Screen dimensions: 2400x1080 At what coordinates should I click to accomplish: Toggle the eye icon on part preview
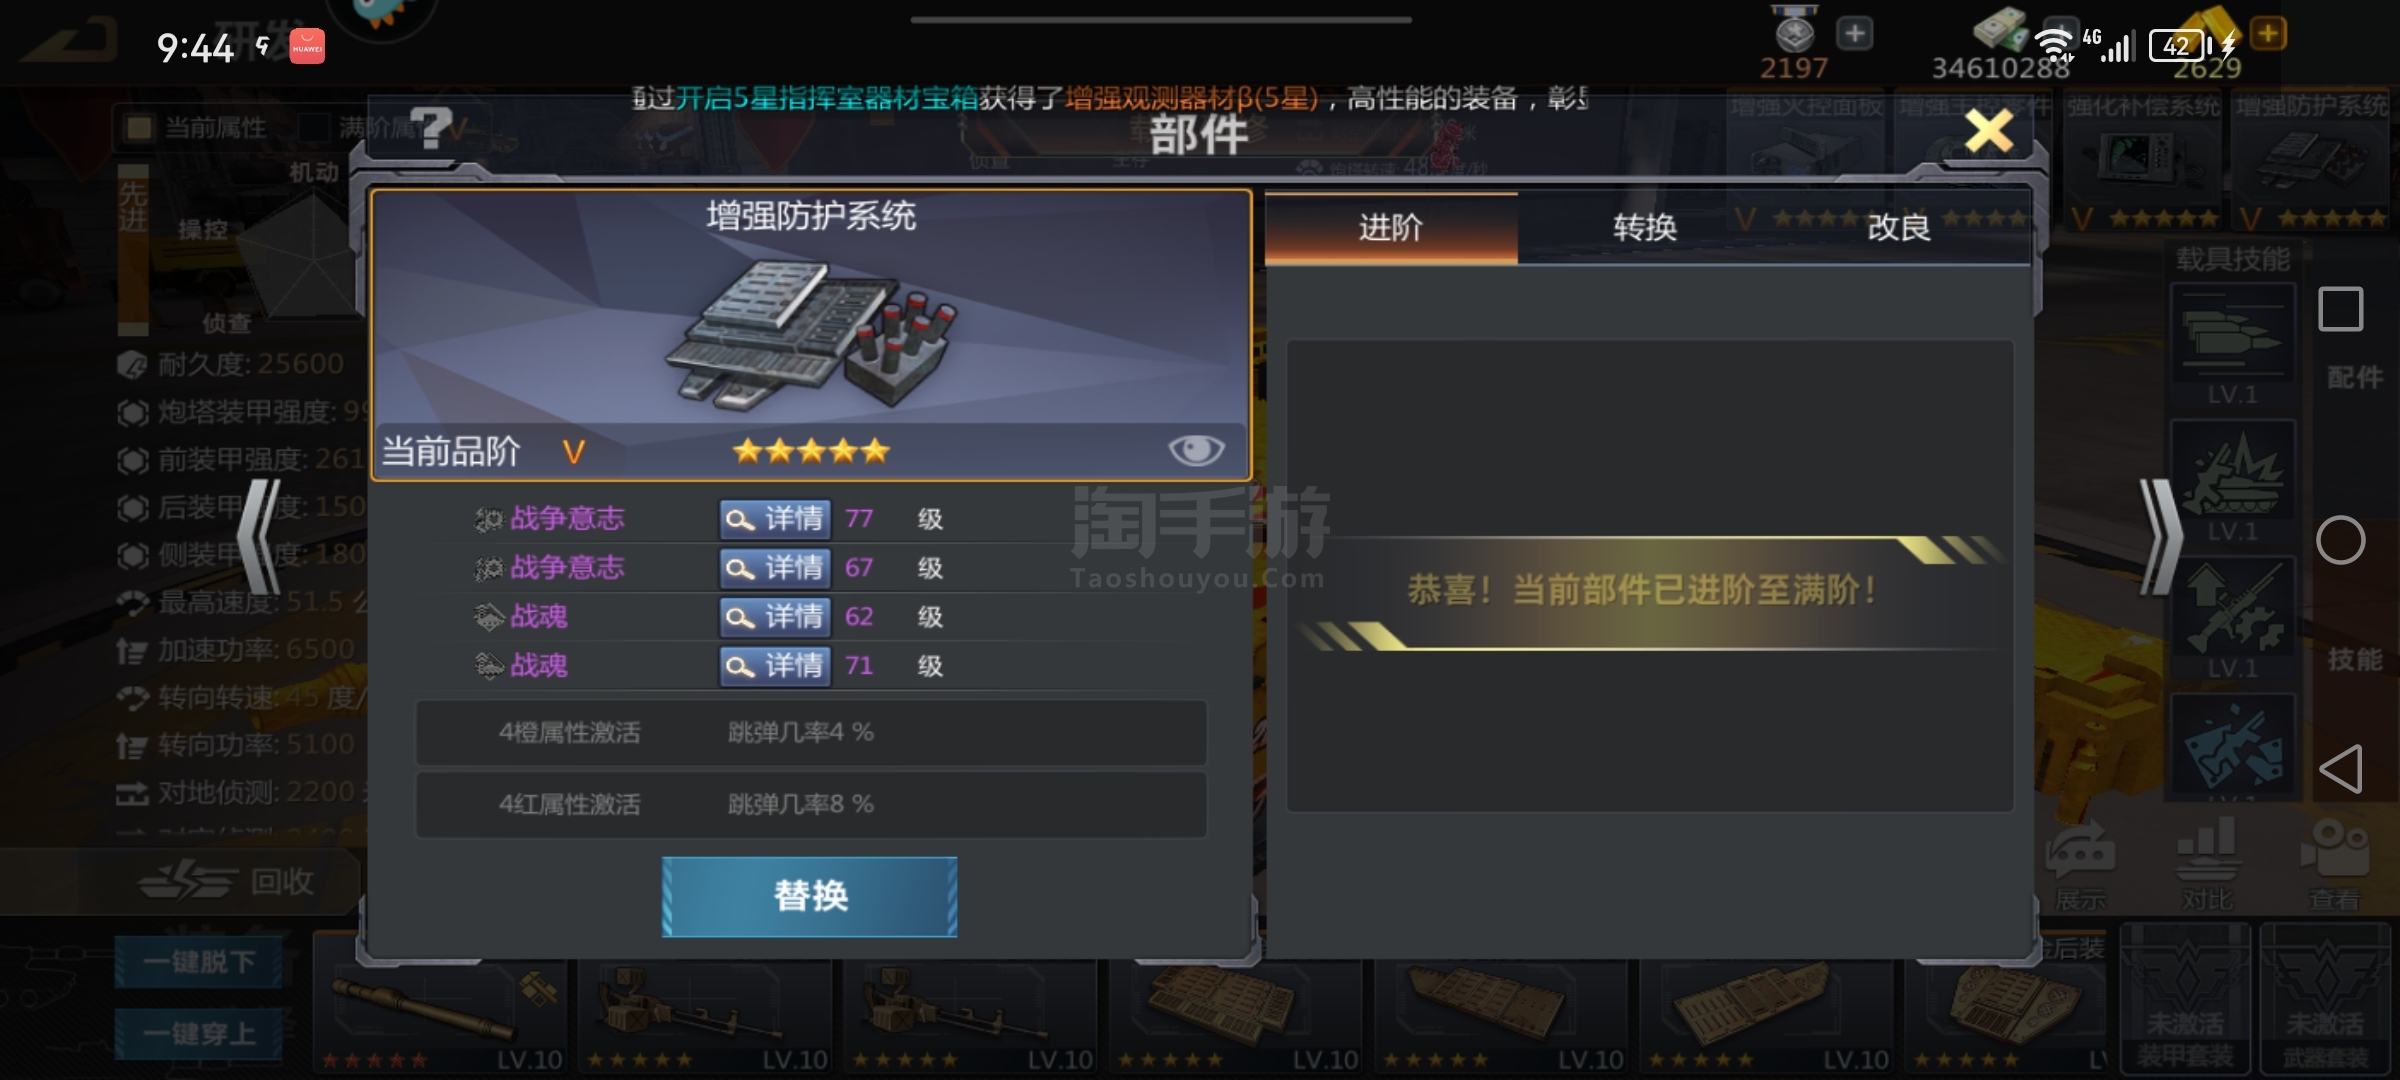click(x=1196, y=450)
